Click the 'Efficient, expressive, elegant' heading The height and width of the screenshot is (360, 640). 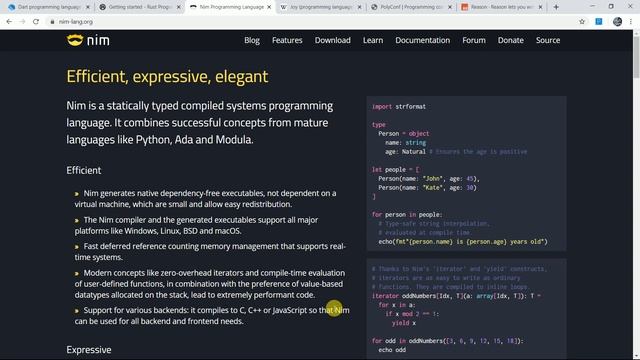click(x=167, y=76)
